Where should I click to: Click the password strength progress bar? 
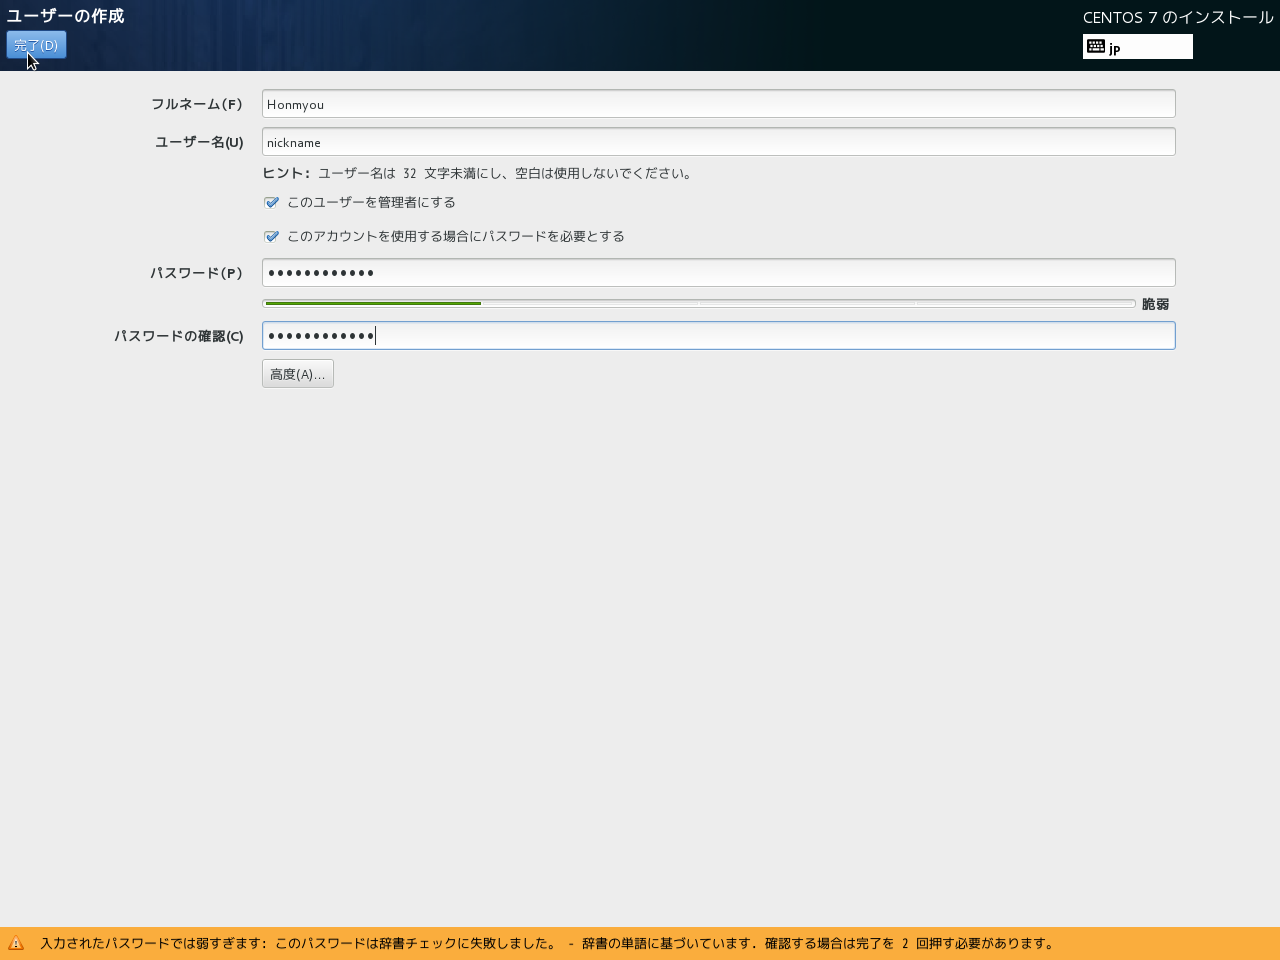tap(698, 304)
